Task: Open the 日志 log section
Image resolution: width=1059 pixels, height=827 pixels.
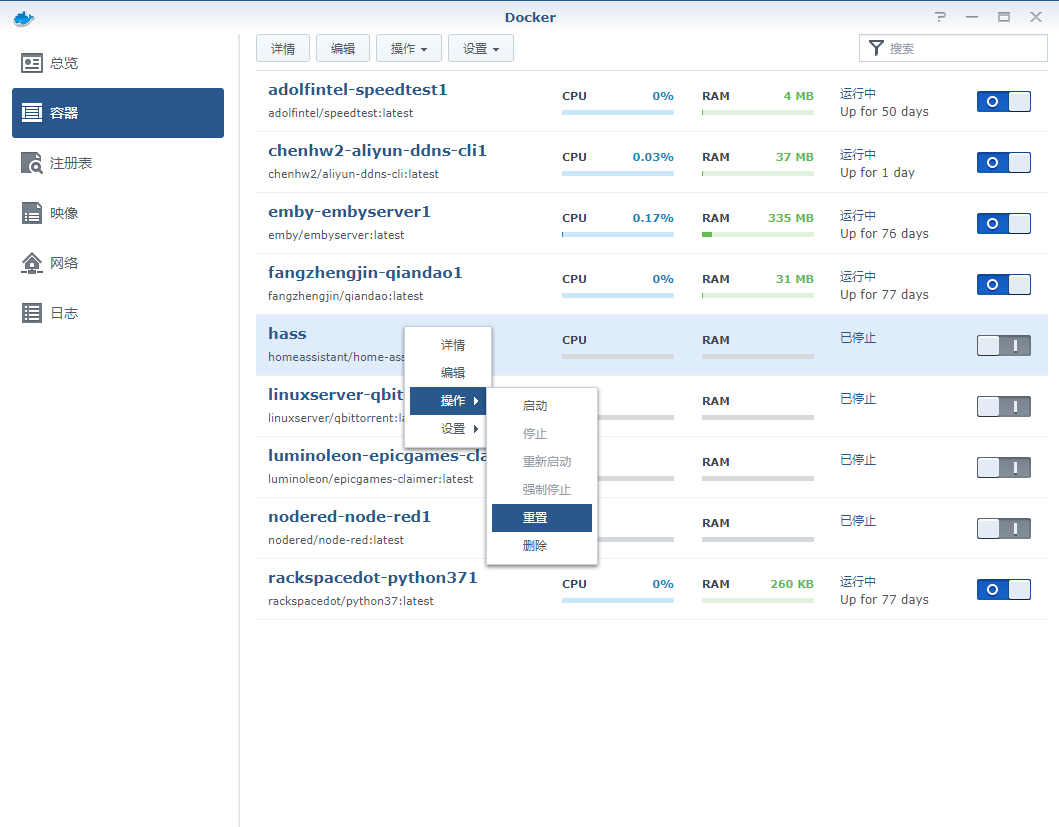Action: [118, 313]
